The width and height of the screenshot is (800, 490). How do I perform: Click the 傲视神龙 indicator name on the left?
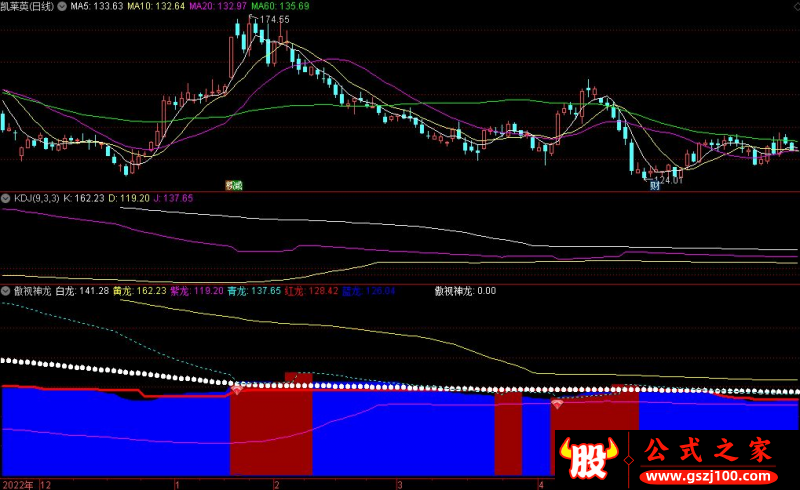click(x=32, y=291)
